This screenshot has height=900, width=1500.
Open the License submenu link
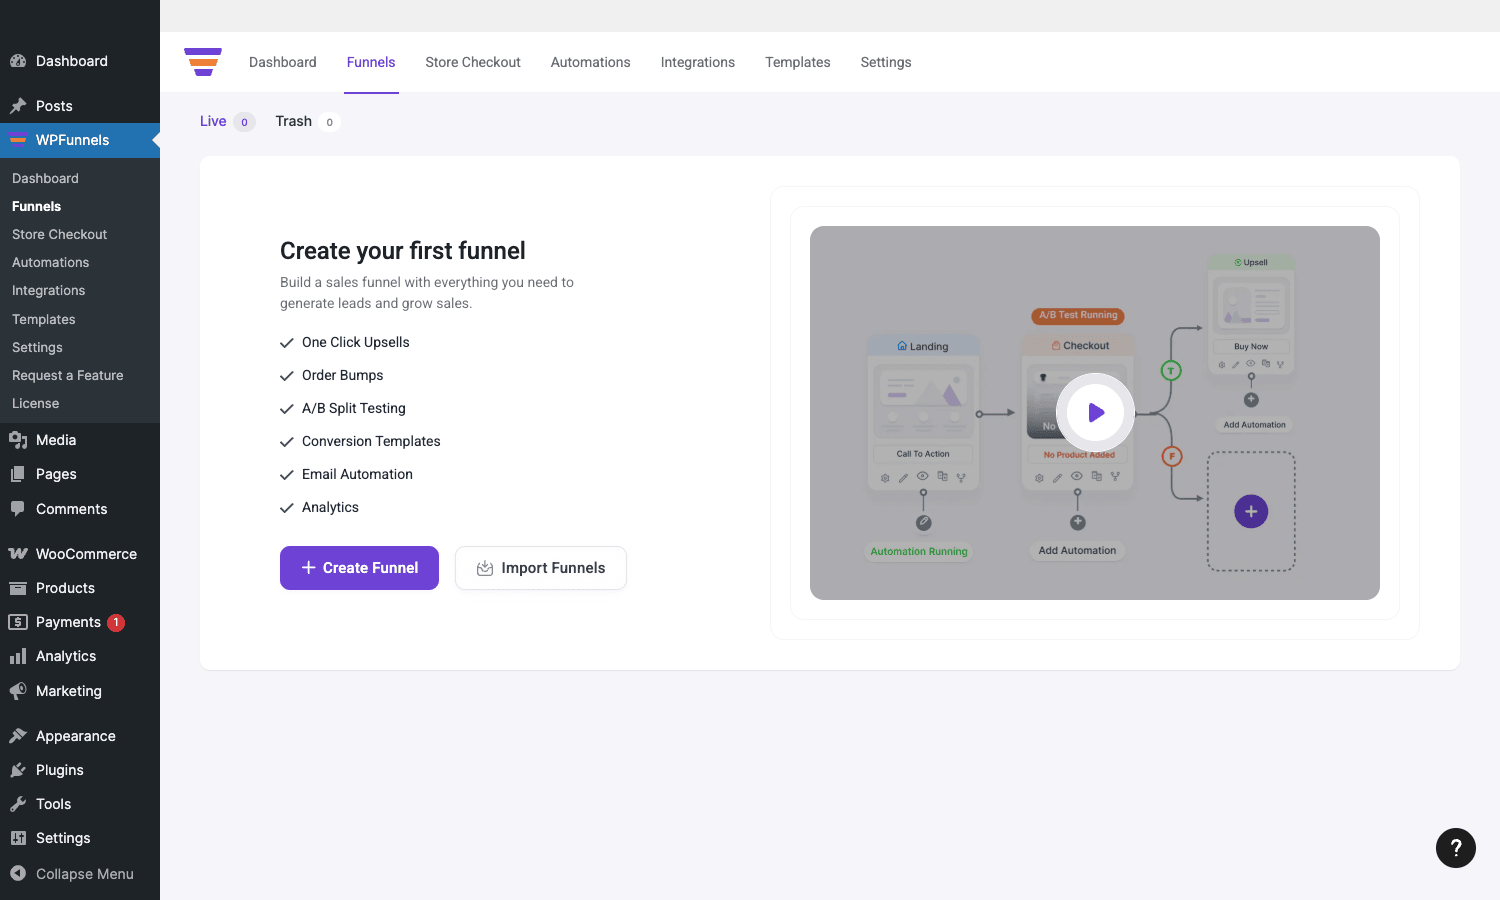pyautogui.click(x=35, y=403)
